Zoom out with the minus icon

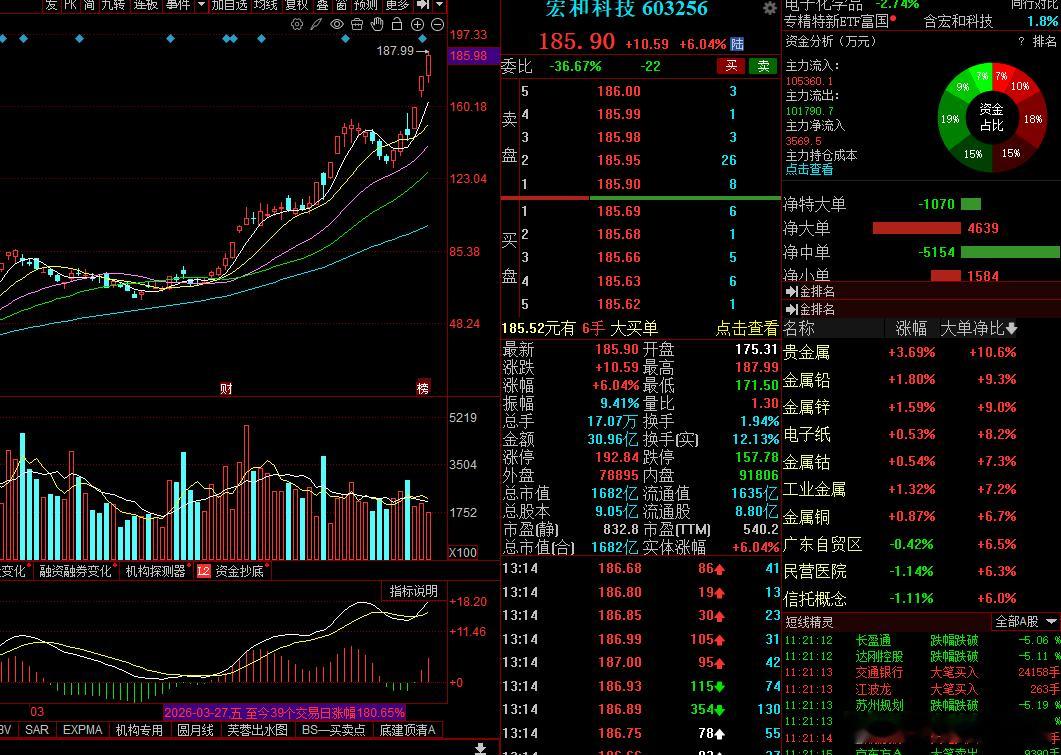pyautogui.click(x=438, y=25)
